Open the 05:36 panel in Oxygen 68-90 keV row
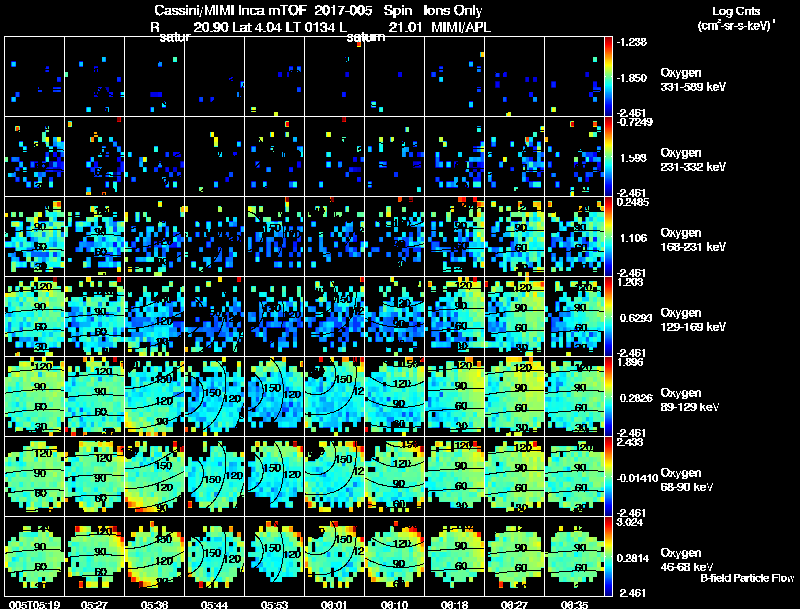The width and height of the screenshot is (800, 609). point(155,476)
